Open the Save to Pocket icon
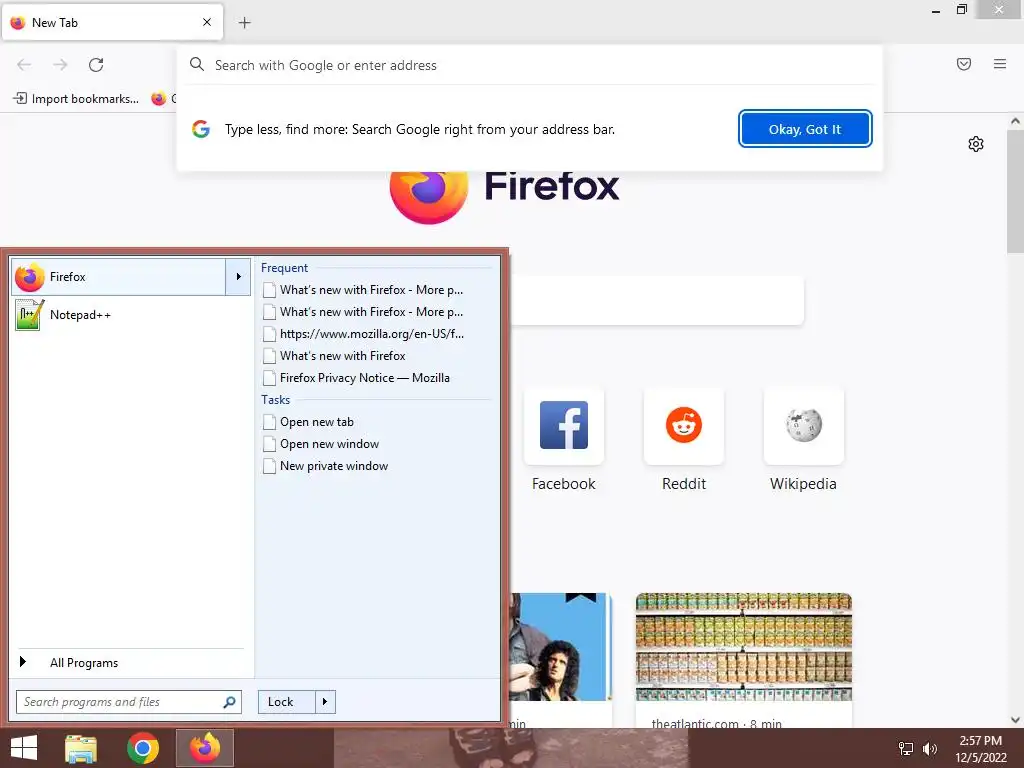 [964, 64]
